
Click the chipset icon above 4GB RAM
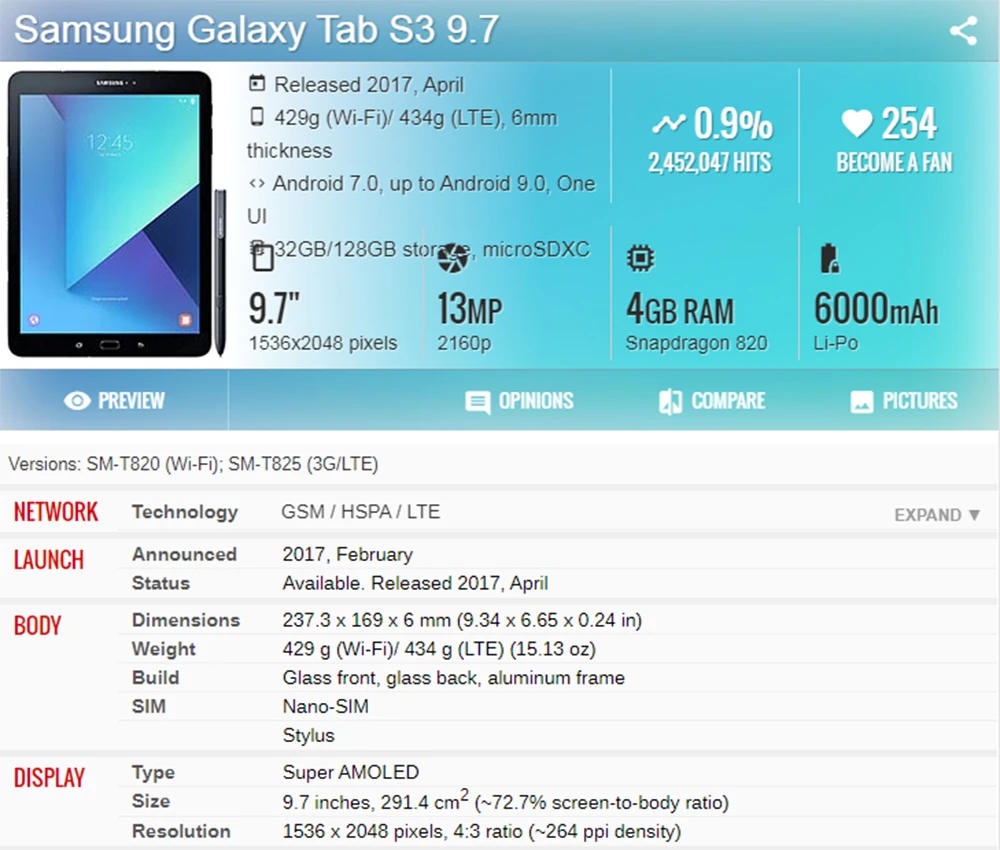pos(640,258)
